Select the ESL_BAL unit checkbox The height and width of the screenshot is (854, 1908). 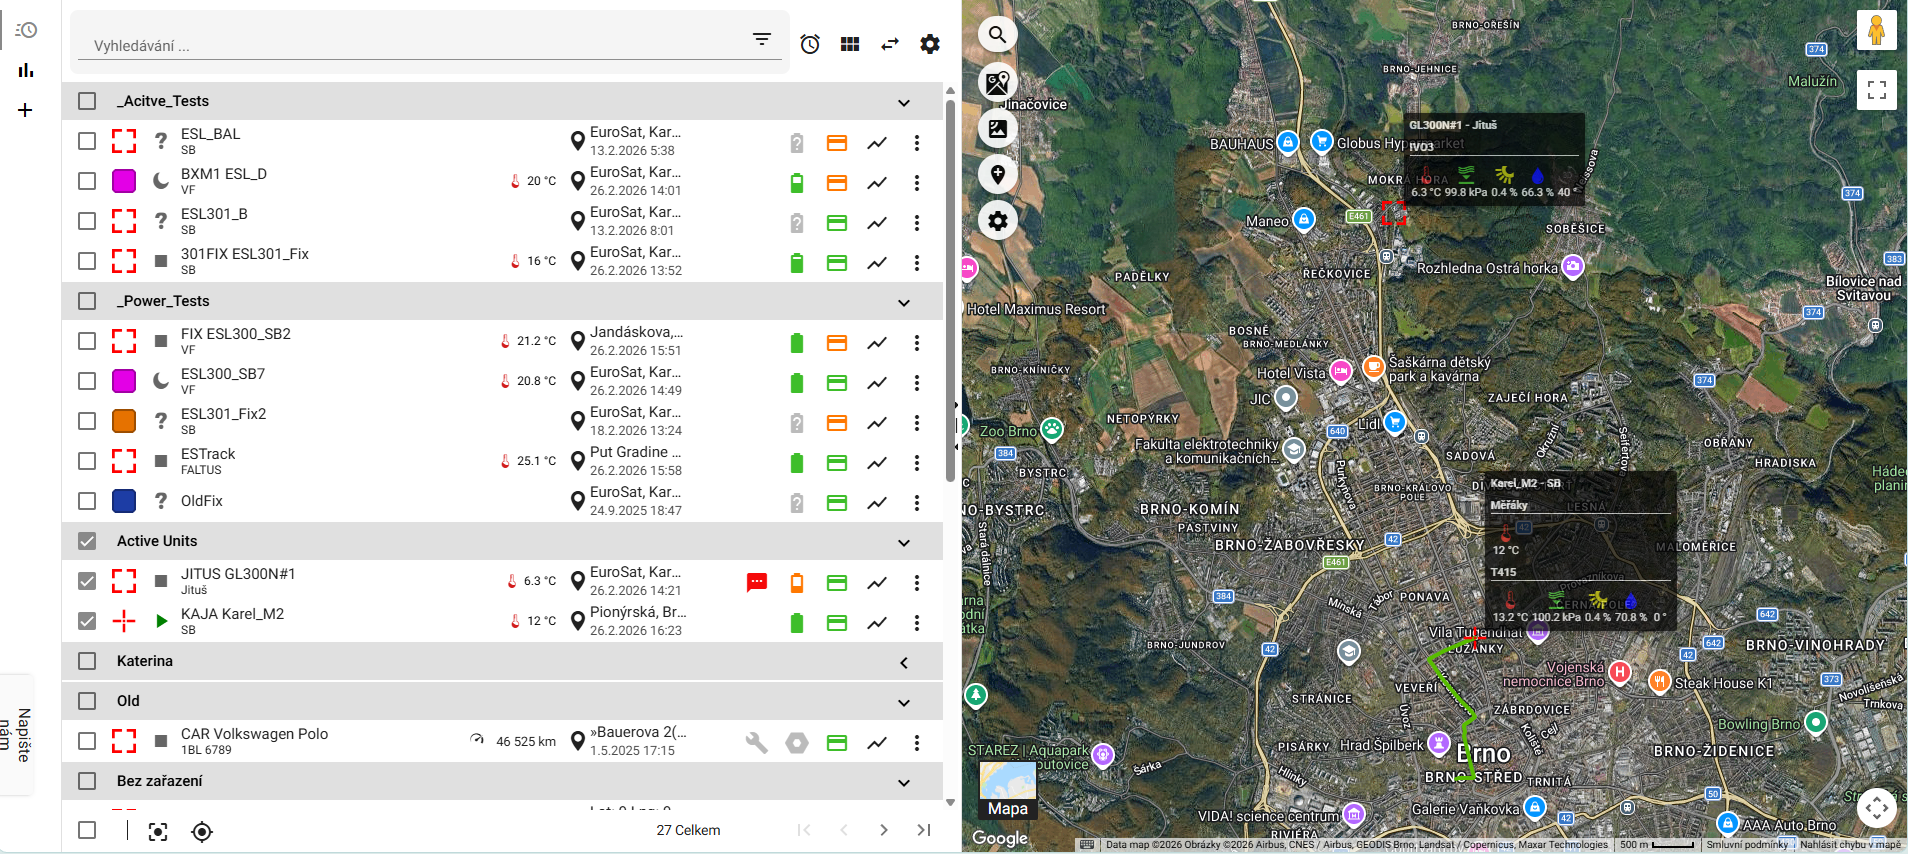(87, 141)
